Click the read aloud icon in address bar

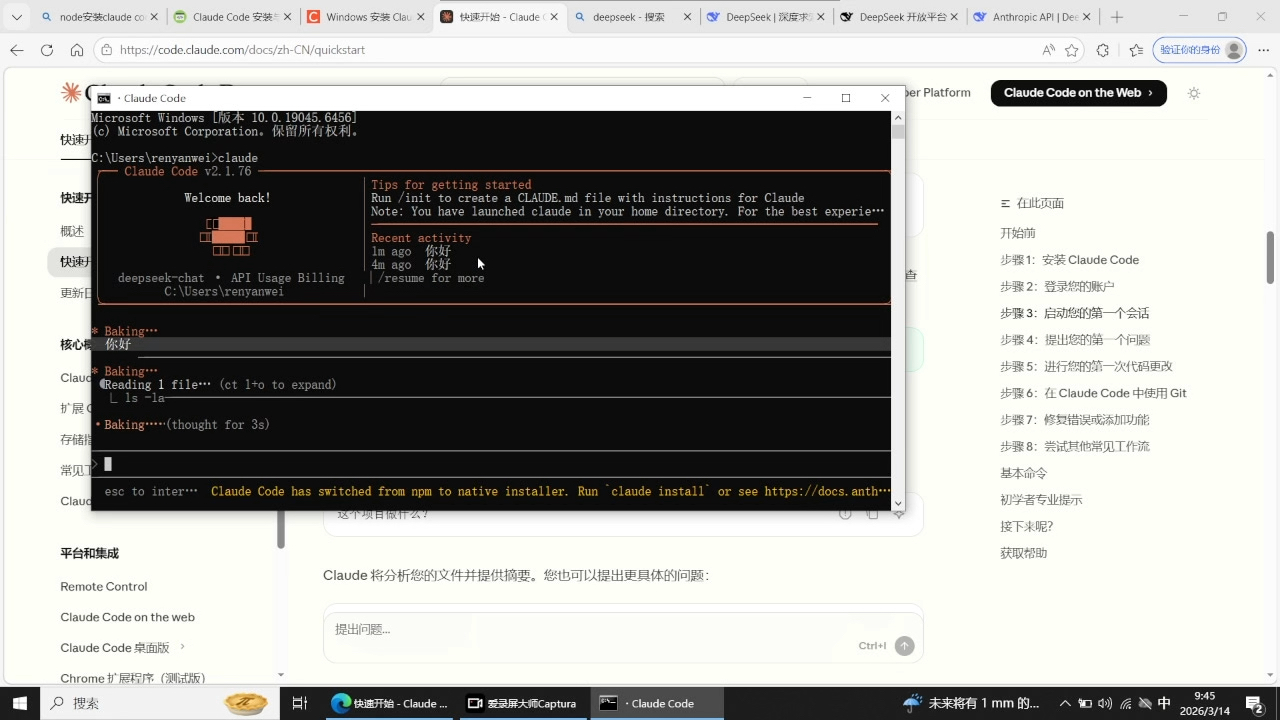(1048, 50)
